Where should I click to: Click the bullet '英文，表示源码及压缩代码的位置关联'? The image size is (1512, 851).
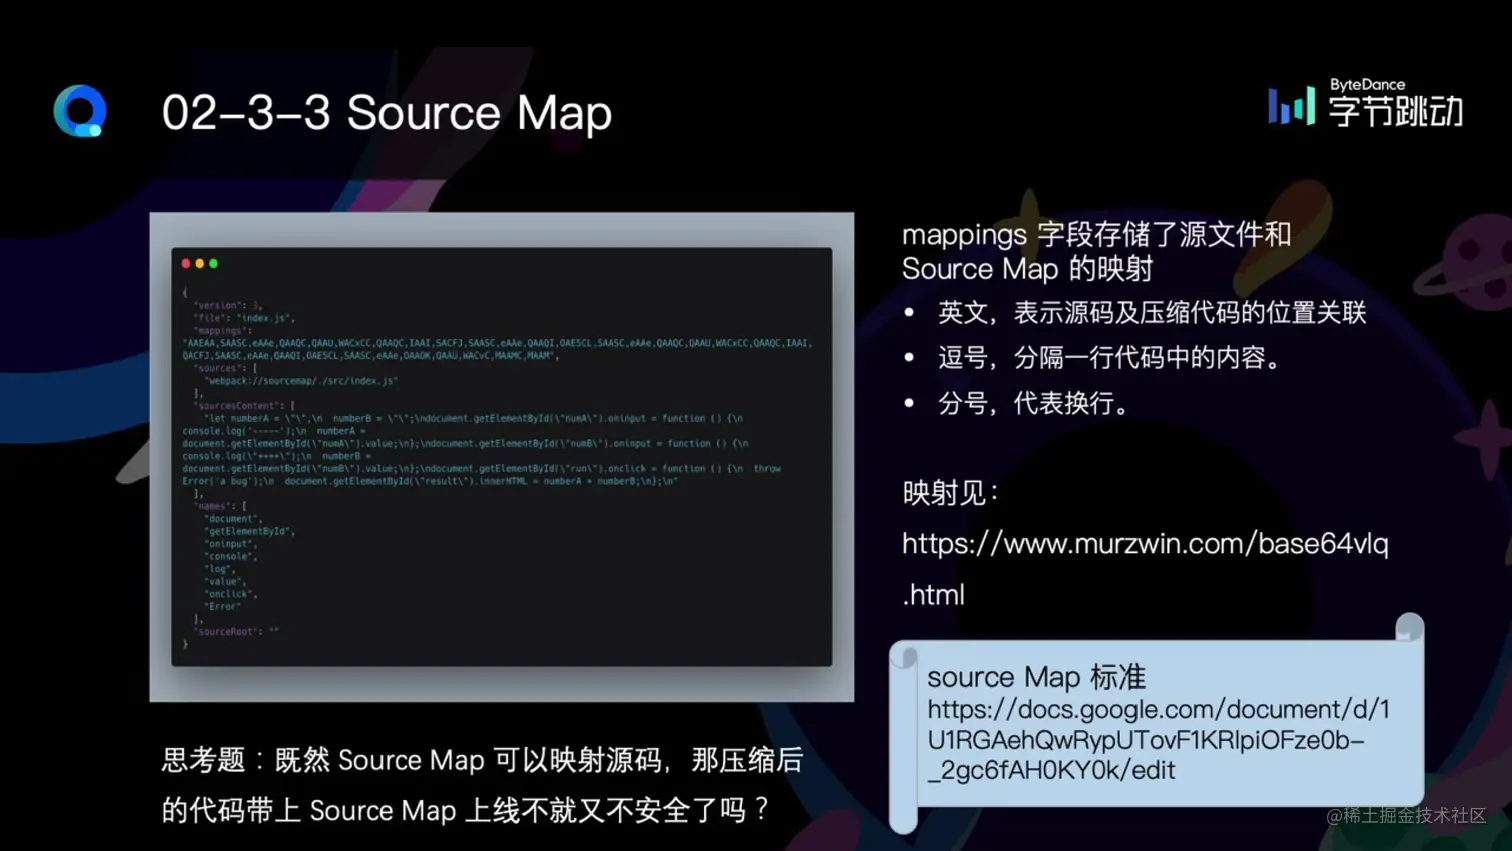[x=1152, y=313]
